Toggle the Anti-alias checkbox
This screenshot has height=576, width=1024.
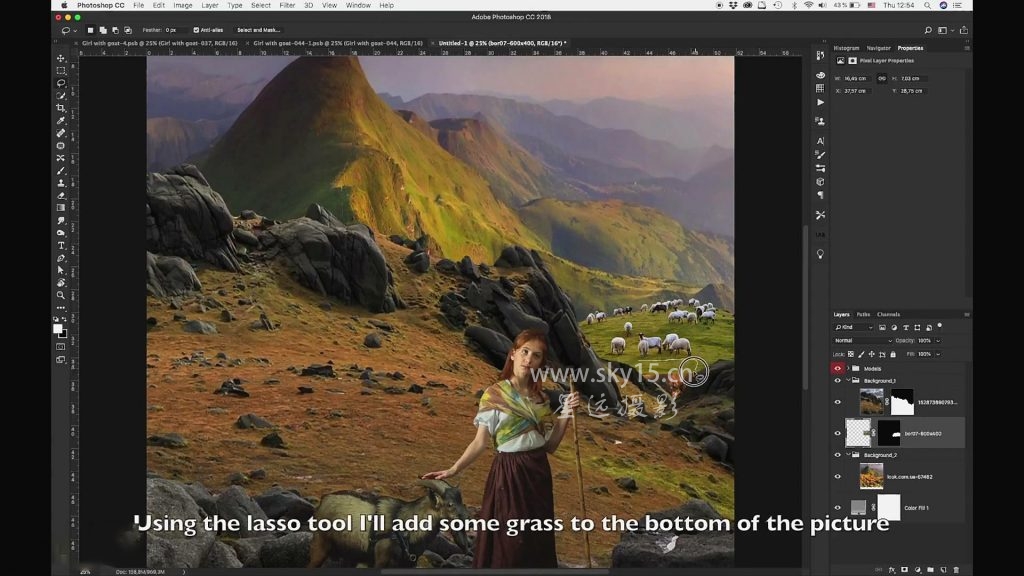(196, 30)
